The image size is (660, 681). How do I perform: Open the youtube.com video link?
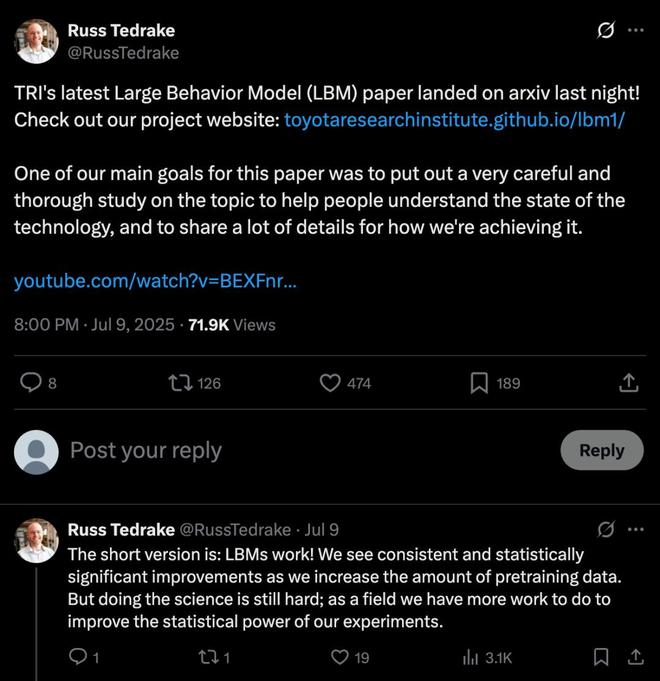(x=155, y=281)
